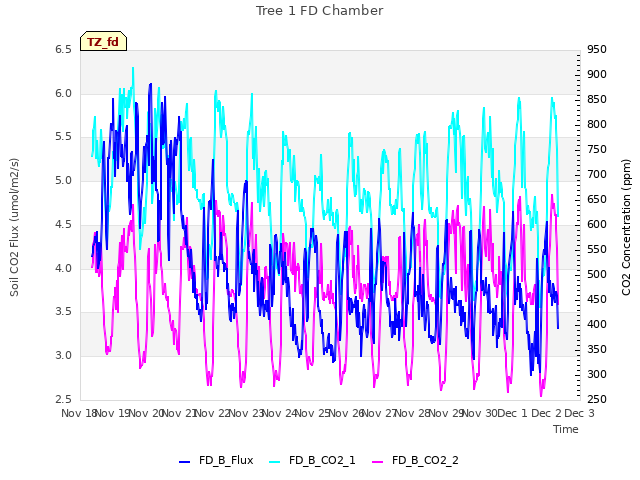Click the 2.5 left axis value
Screen dimensions: 640x480
click(x=63, y=399)
